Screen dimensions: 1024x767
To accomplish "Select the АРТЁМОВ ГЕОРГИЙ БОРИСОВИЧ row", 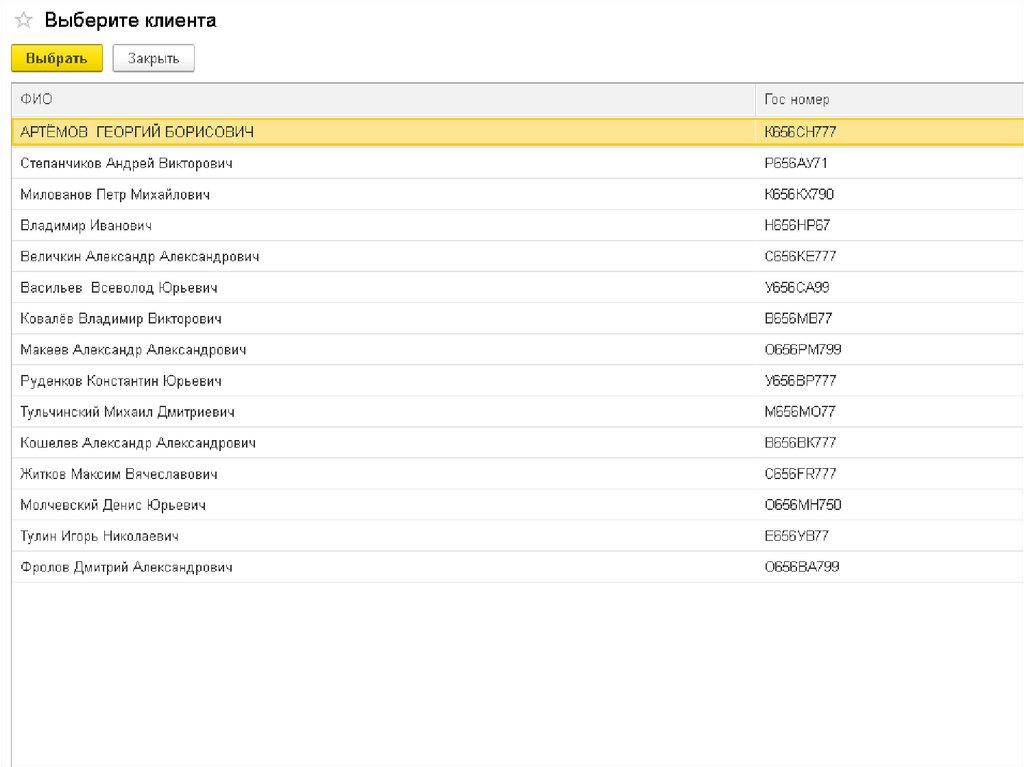I will (x=137, y=132).
